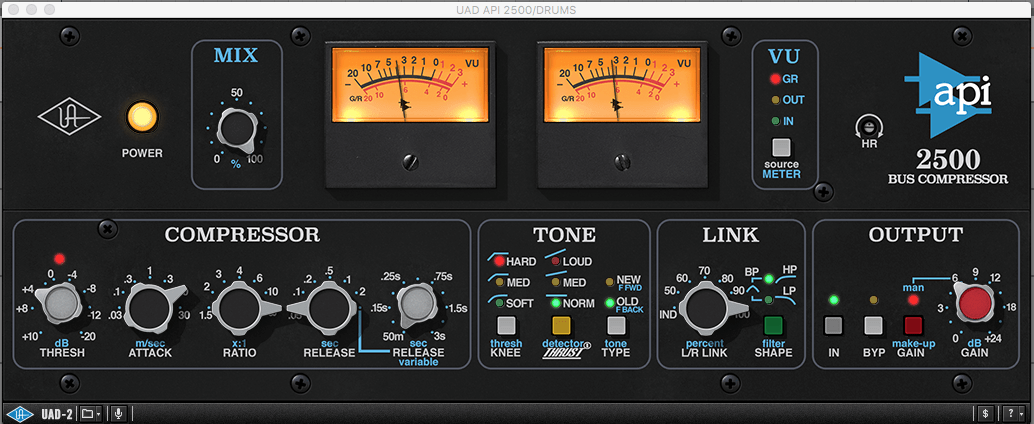Viewport: 1034px width, 424px height.
Task: Click the RATIO x:1 knob
Action: point(240,307)
